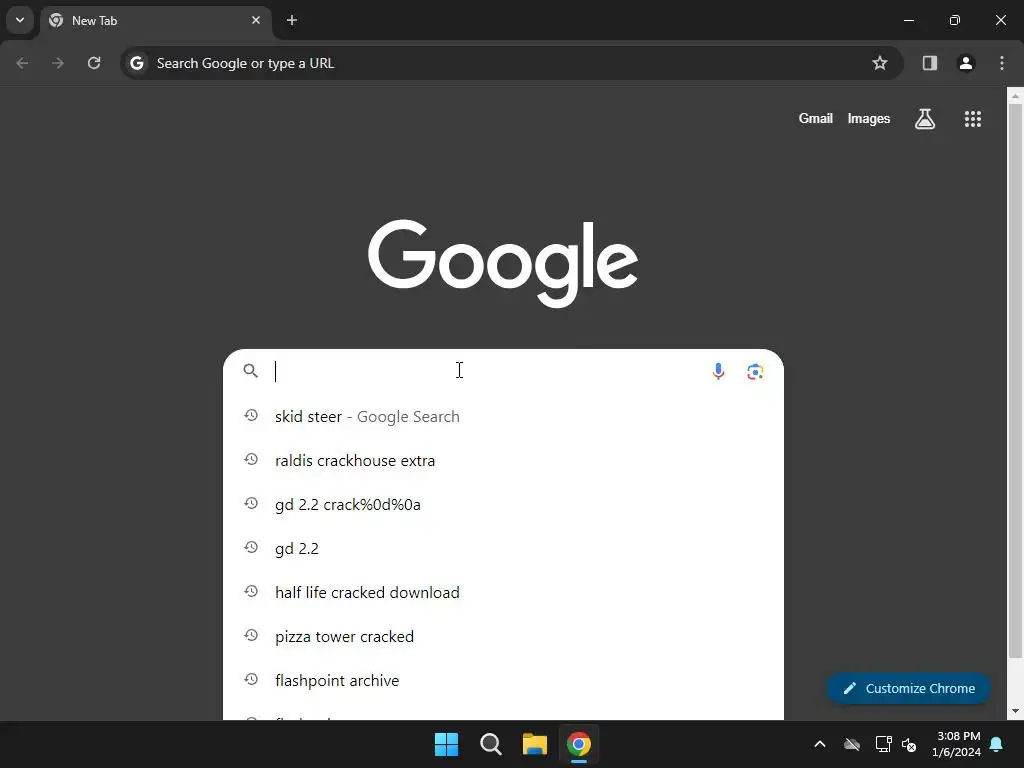Open the Images link
This screenshot has height=768, width=1024.
point(869,119)
